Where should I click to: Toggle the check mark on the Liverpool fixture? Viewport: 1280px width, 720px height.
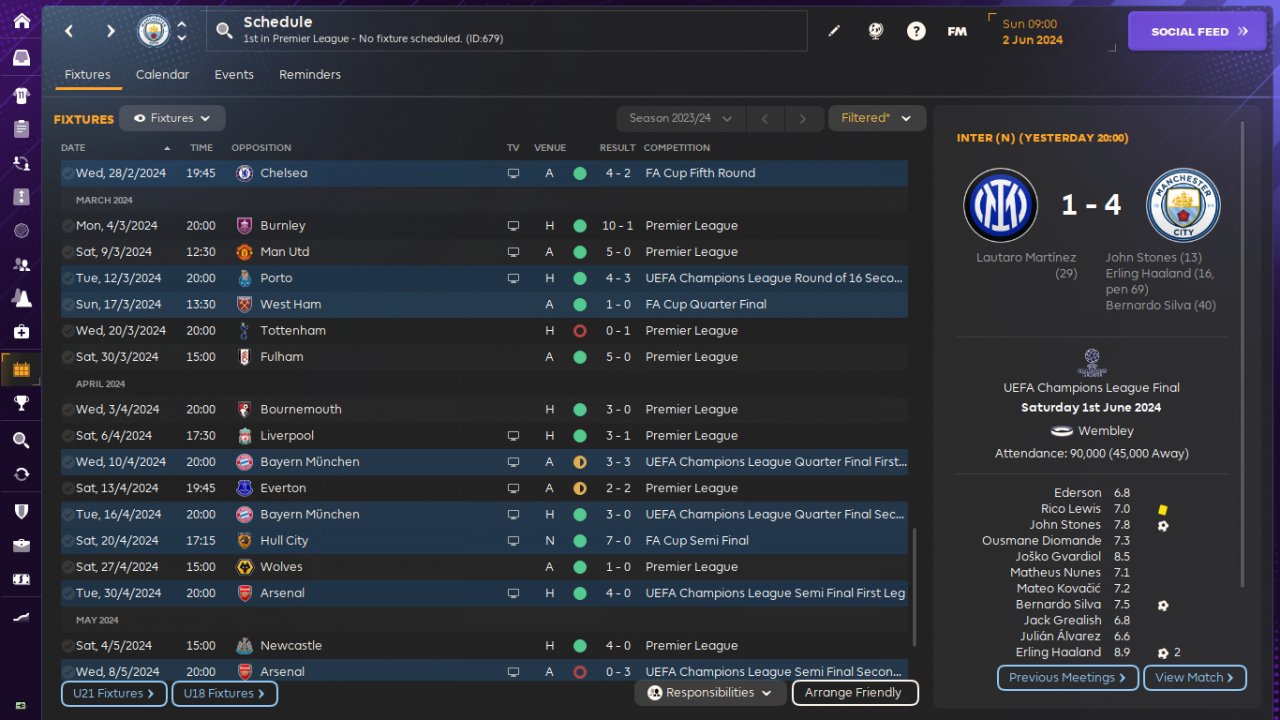(68, 436)
